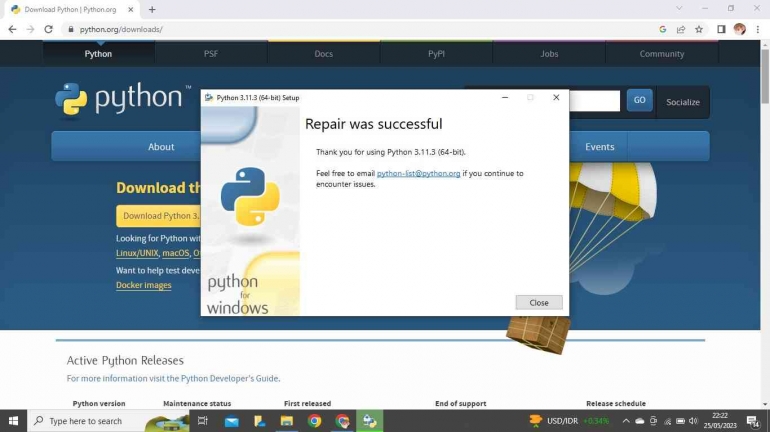Click the site search input field
The width and height of the screenshot is (770, 432).
[x=594, y=101]
